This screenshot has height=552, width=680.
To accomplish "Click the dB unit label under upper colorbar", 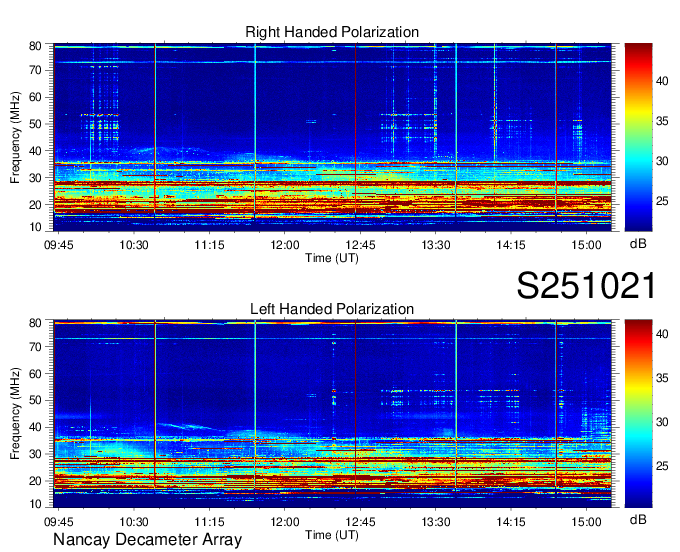I will [x=638, y=244].
